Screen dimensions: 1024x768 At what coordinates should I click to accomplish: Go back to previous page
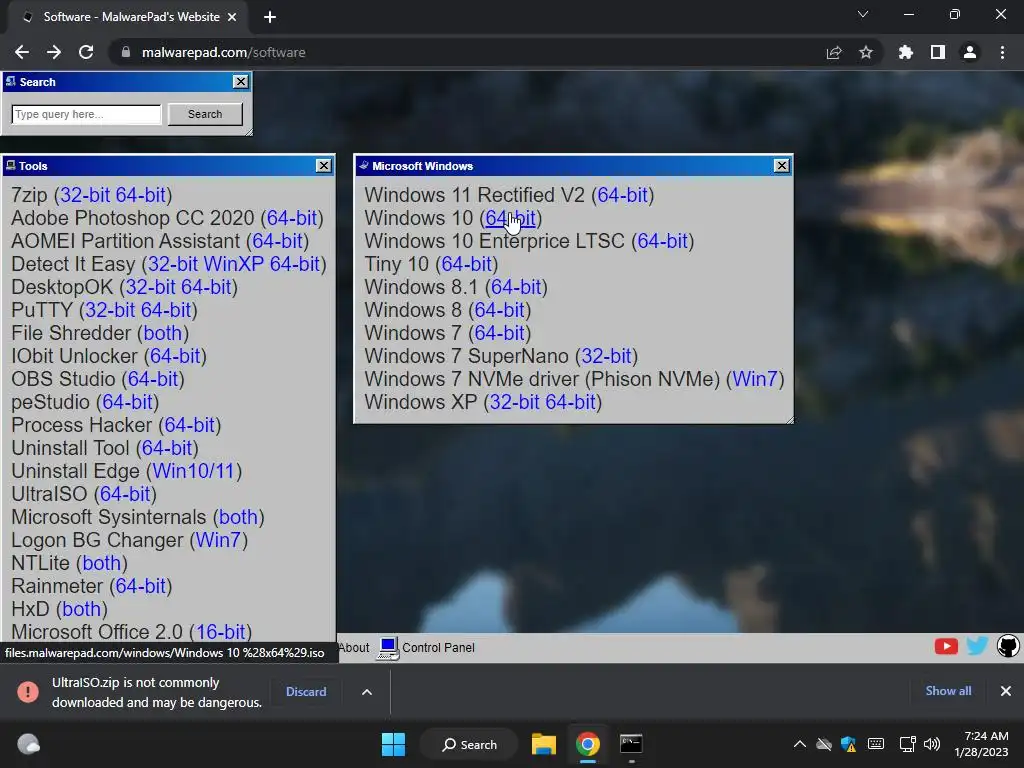tap(22, 52)
